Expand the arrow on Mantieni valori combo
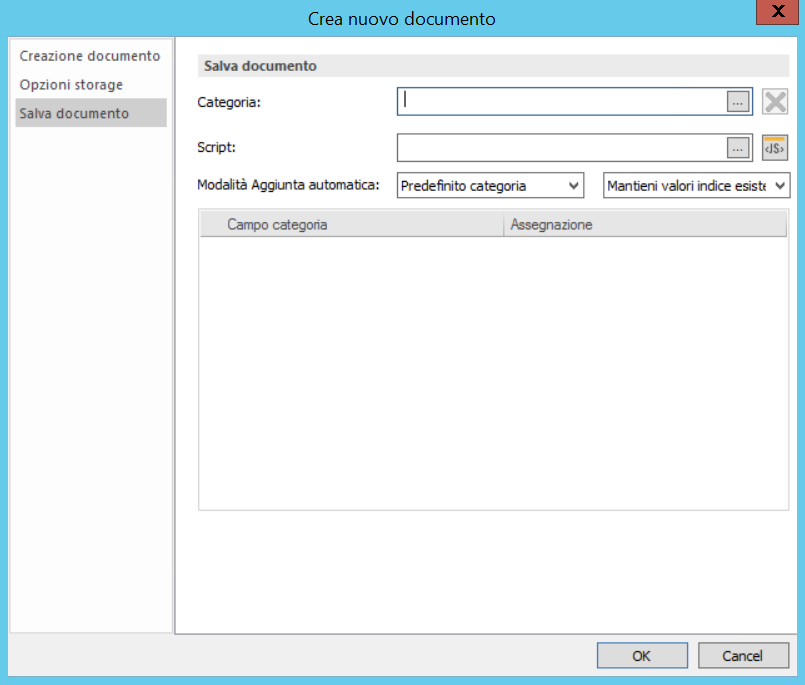Screen dimensions: 805x685 [779, 185]
